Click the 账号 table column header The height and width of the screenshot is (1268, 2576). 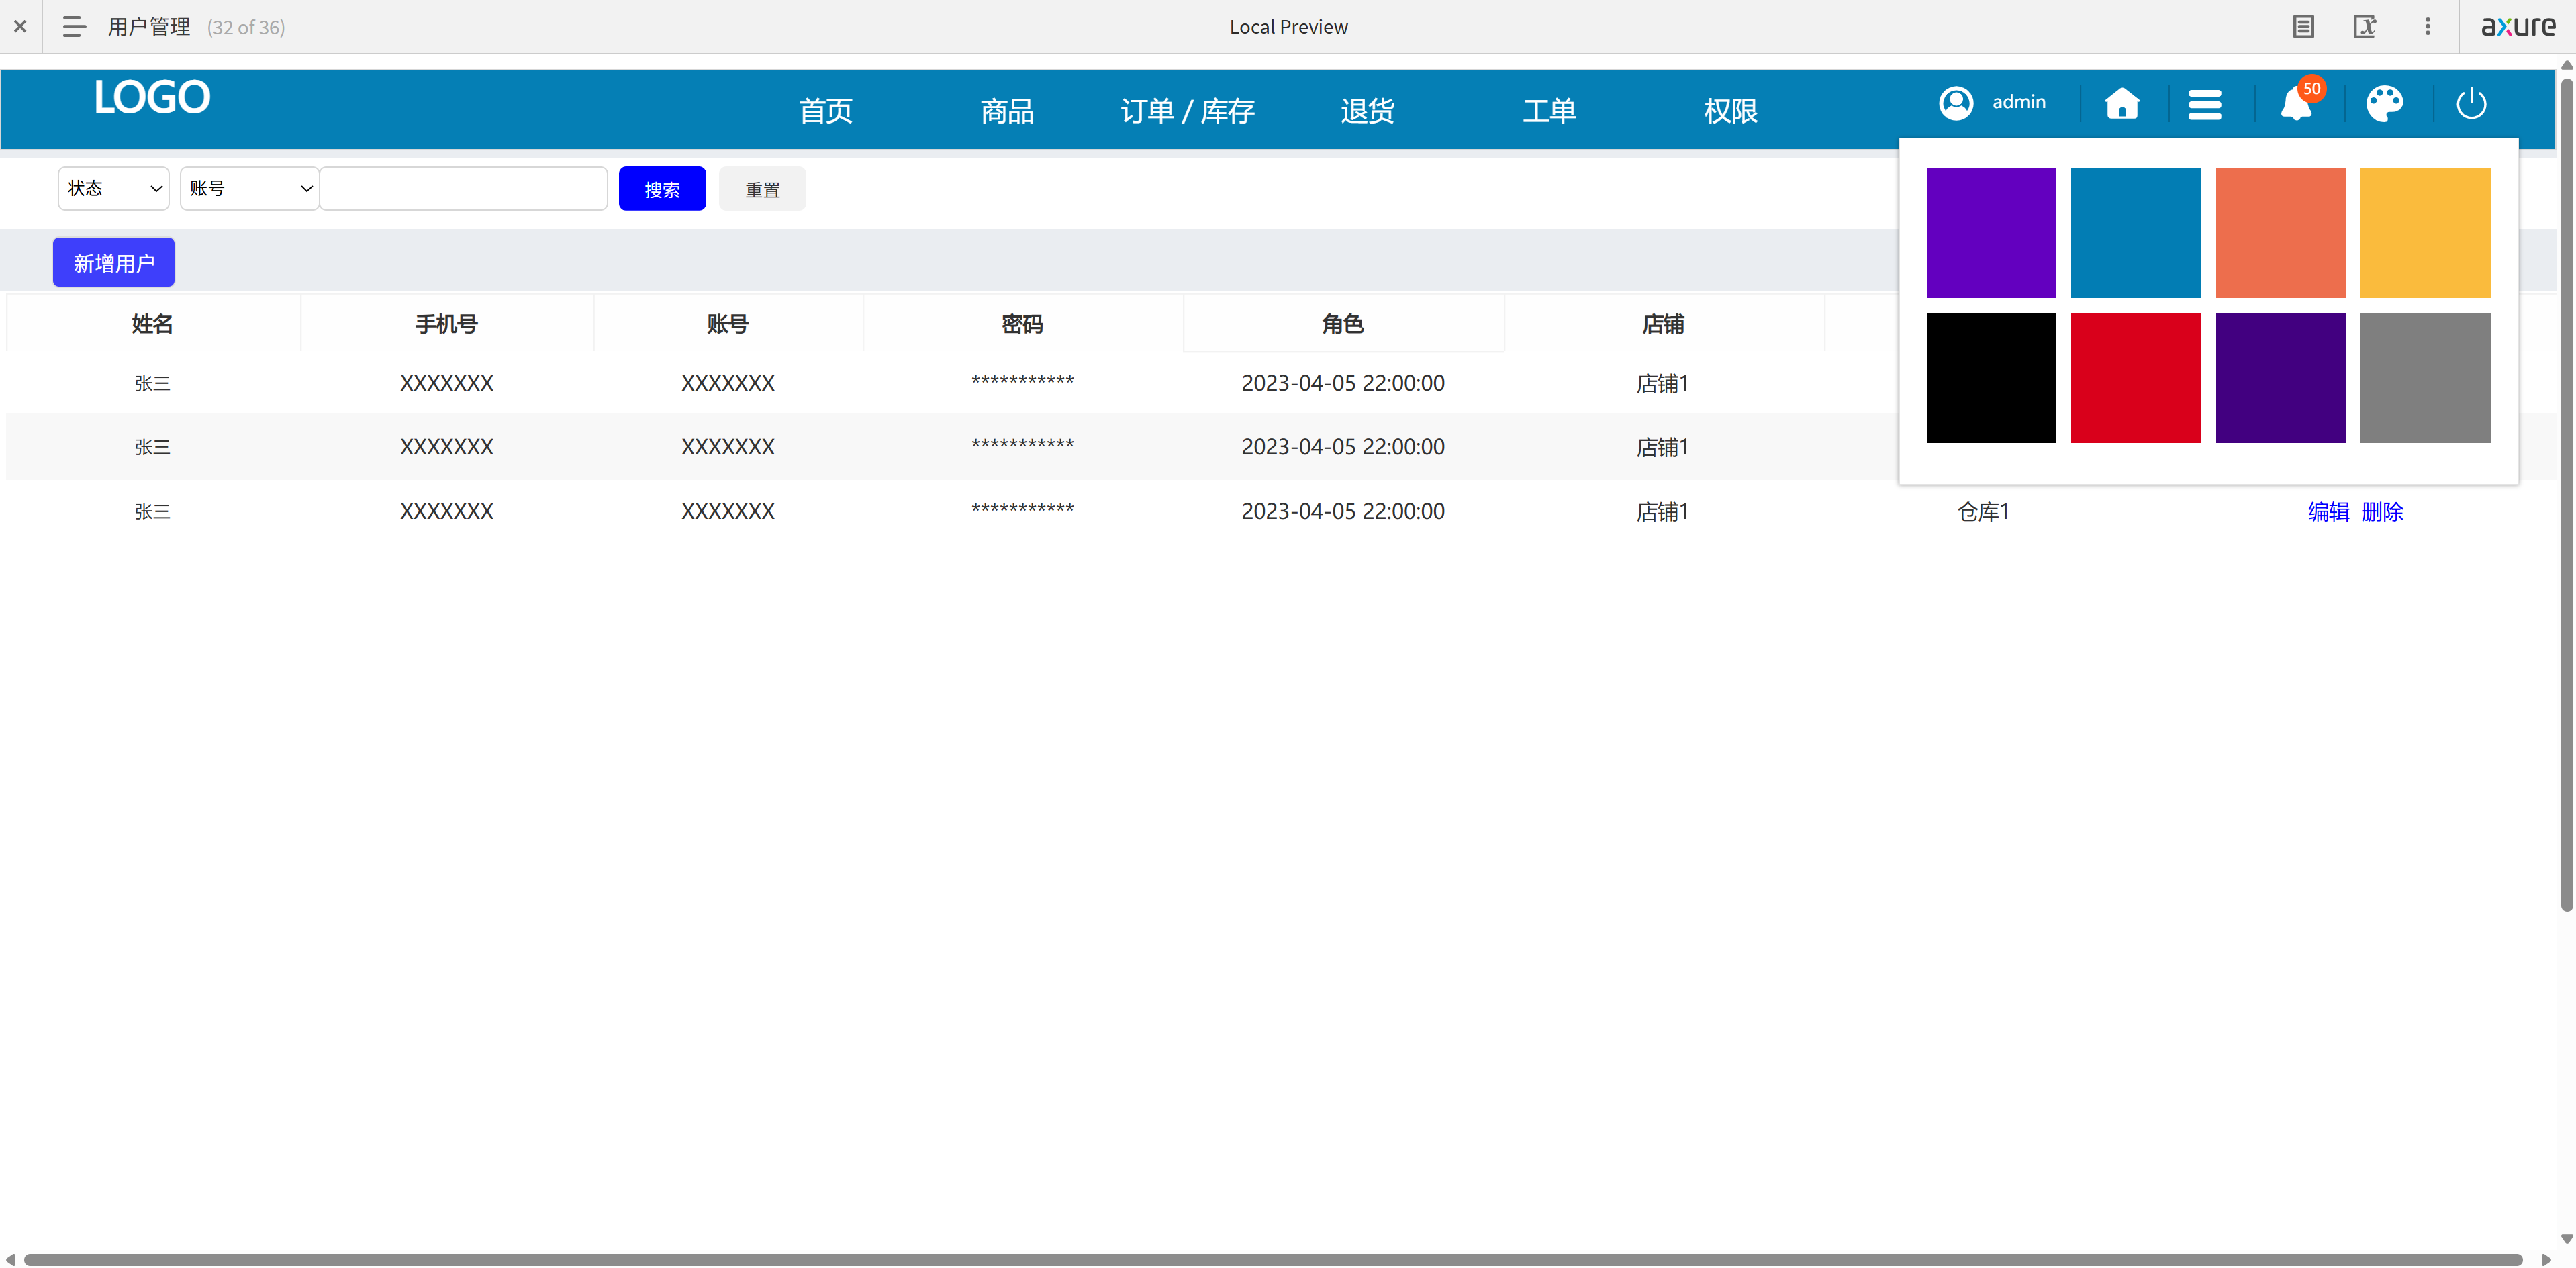(728, 324)
